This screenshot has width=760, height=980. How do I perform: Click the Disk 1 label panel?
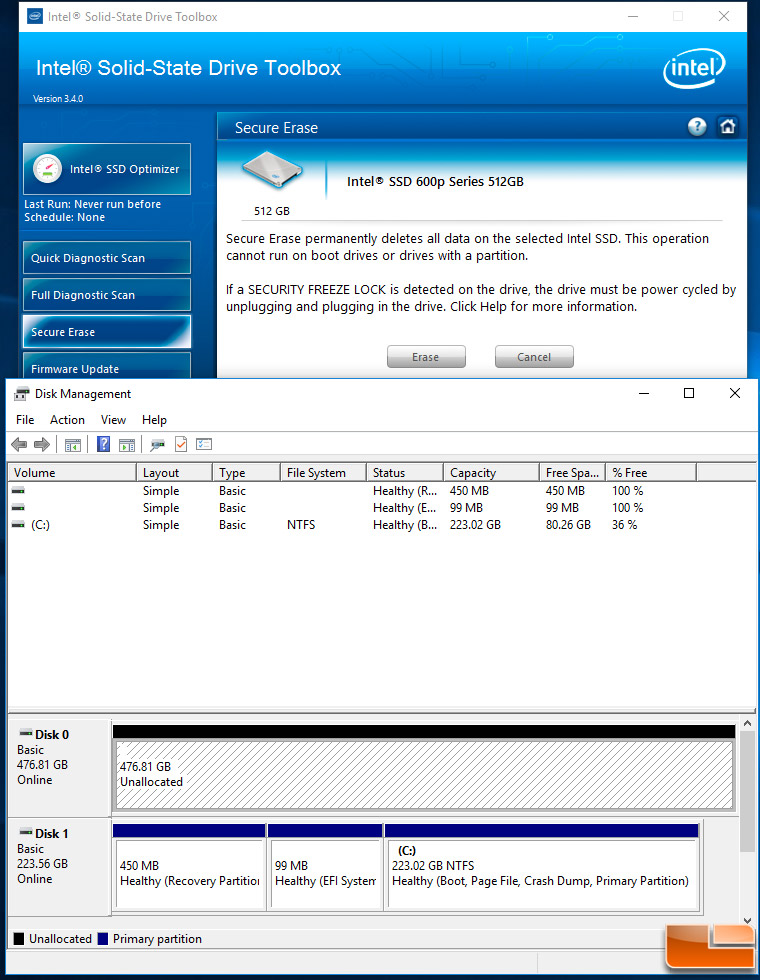[x=59, y=867]
